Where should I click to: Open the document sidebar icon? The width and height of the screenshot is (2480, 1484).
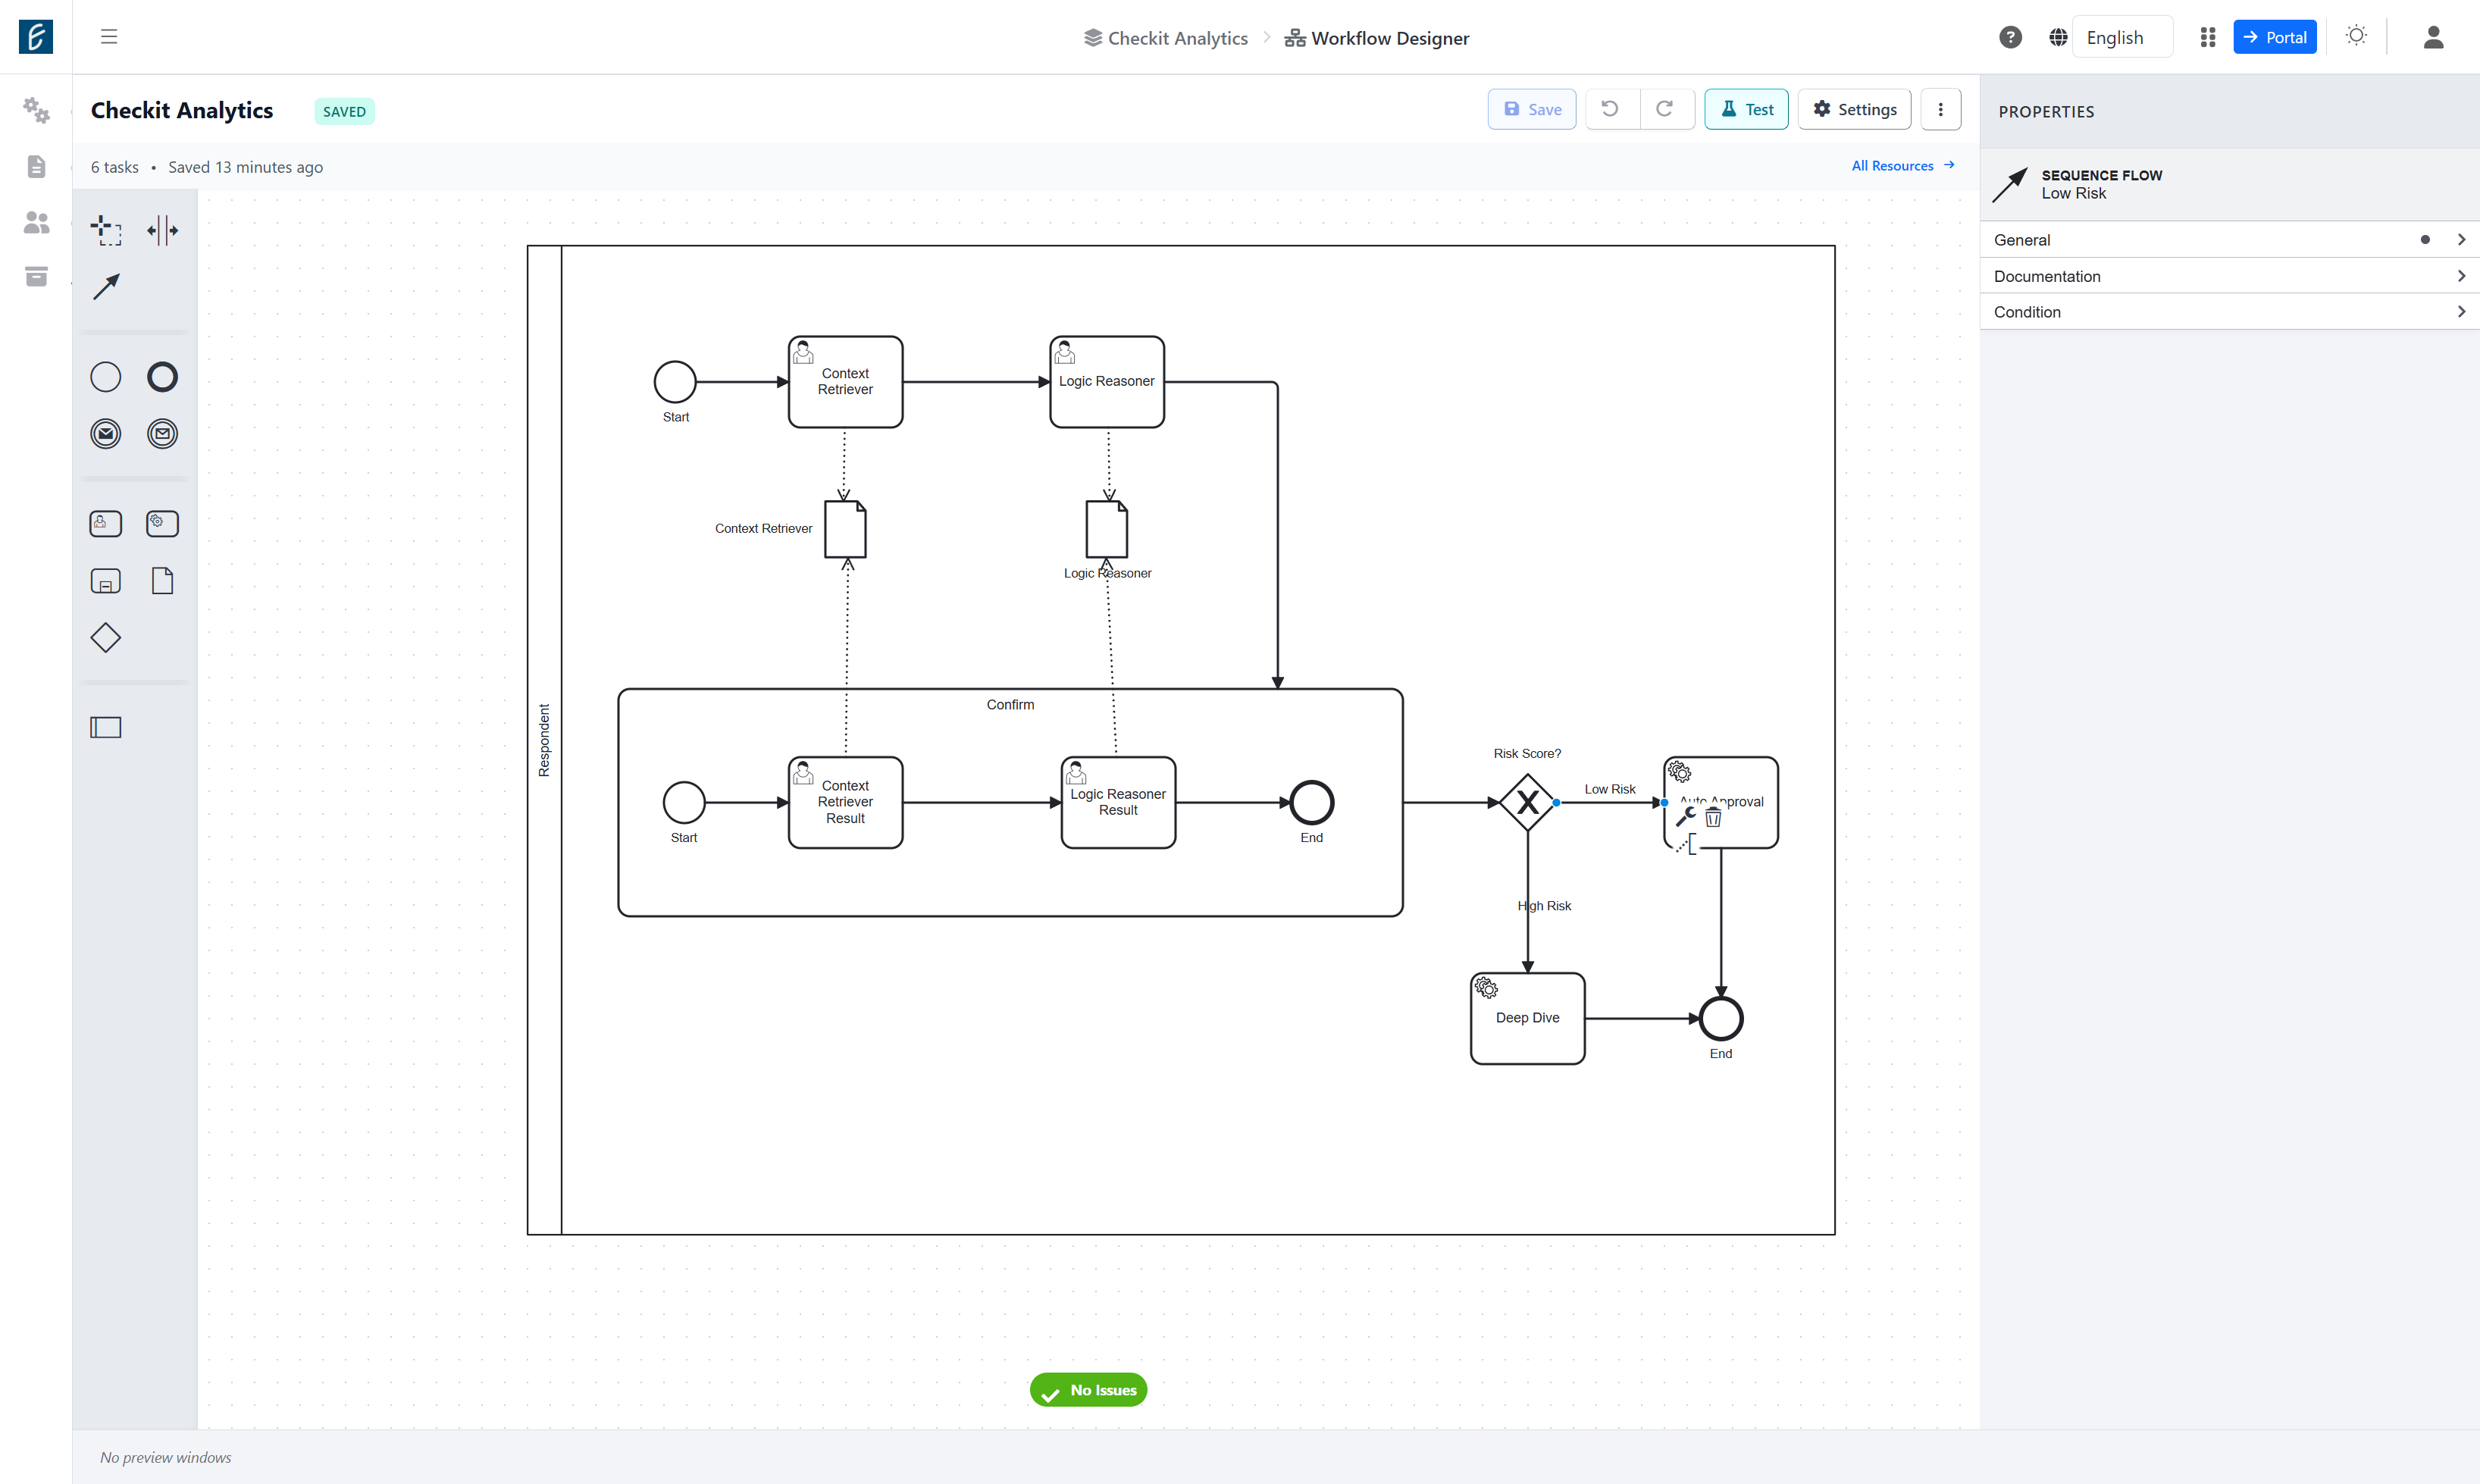pos(36,166)
